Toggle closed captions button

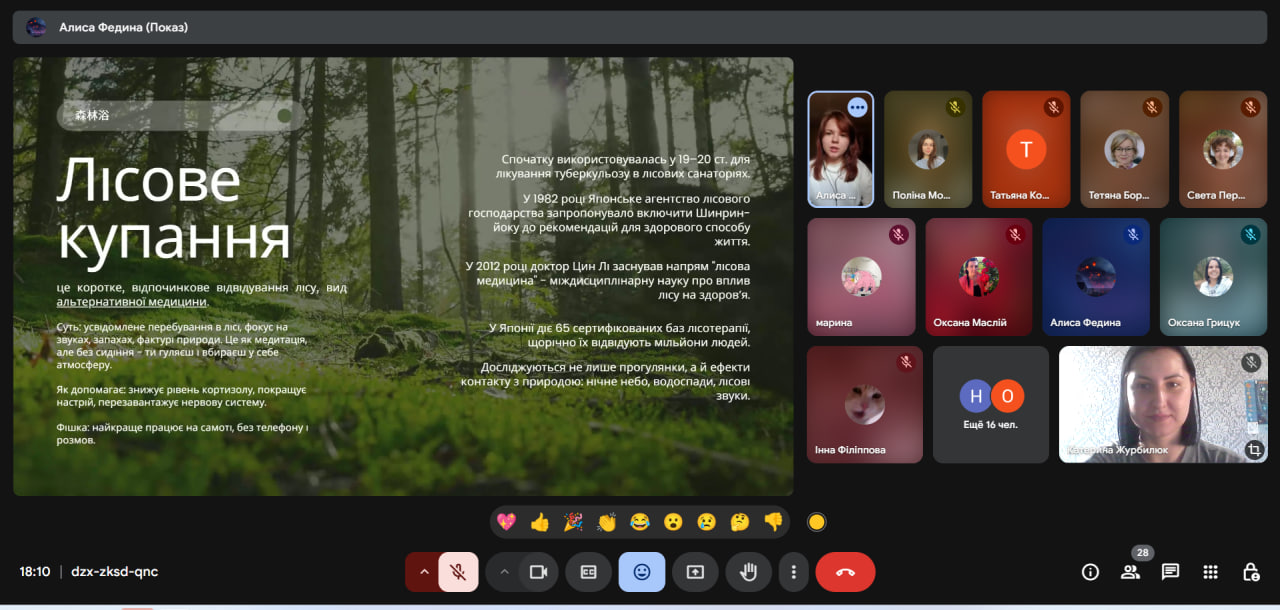[x=588, y=572]
